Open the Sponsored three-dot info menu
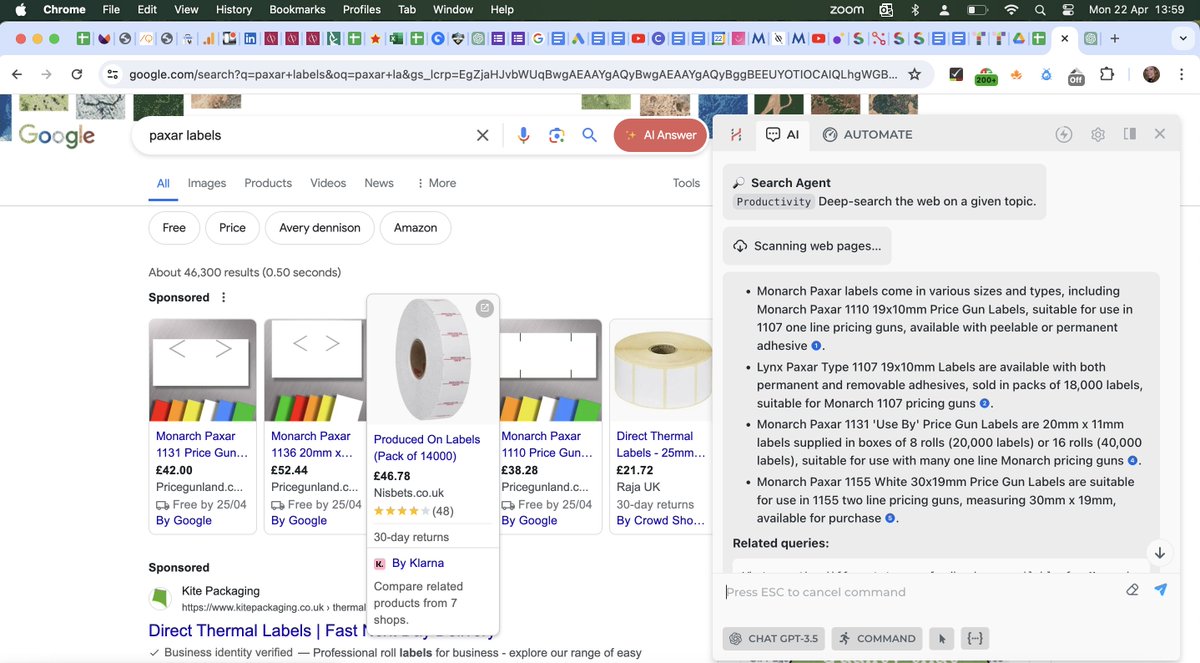This screenshot has width=1200, height=663. [224, 297]
